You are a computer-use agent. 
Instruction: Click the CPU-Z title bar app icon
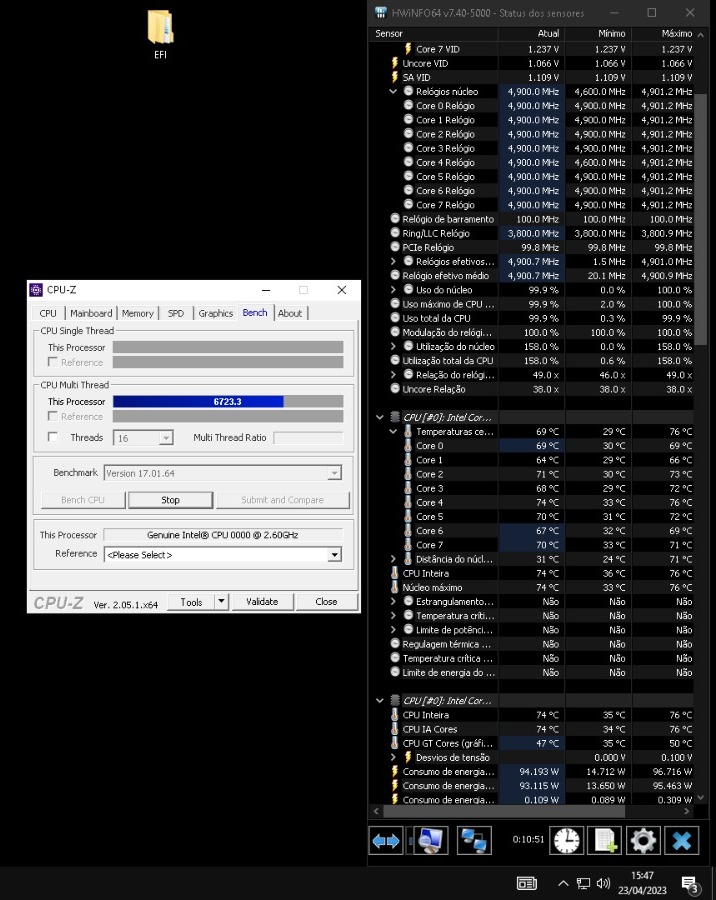coord(36,290)
